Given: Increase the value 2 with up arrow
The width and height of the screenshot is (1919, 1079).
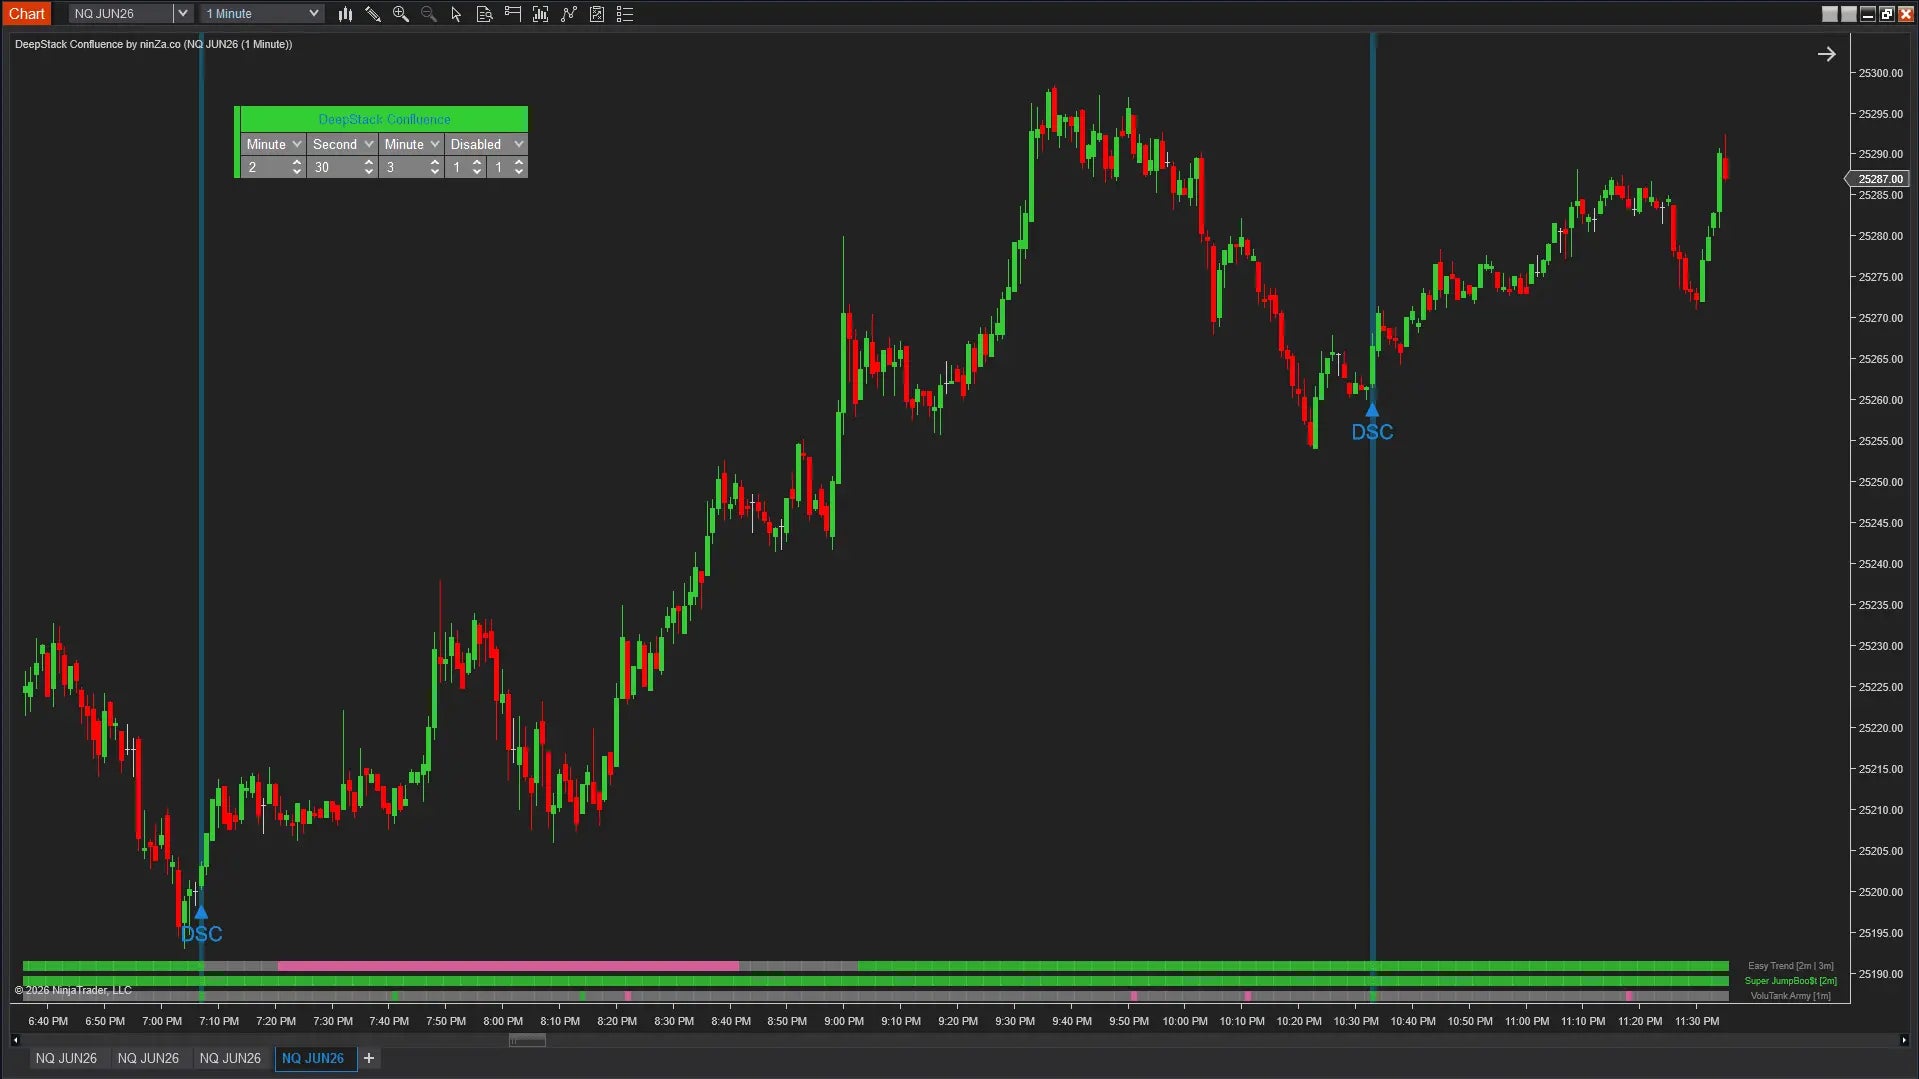Looking at the screenshot, I should pyautogui.click(x=297, y=163).
